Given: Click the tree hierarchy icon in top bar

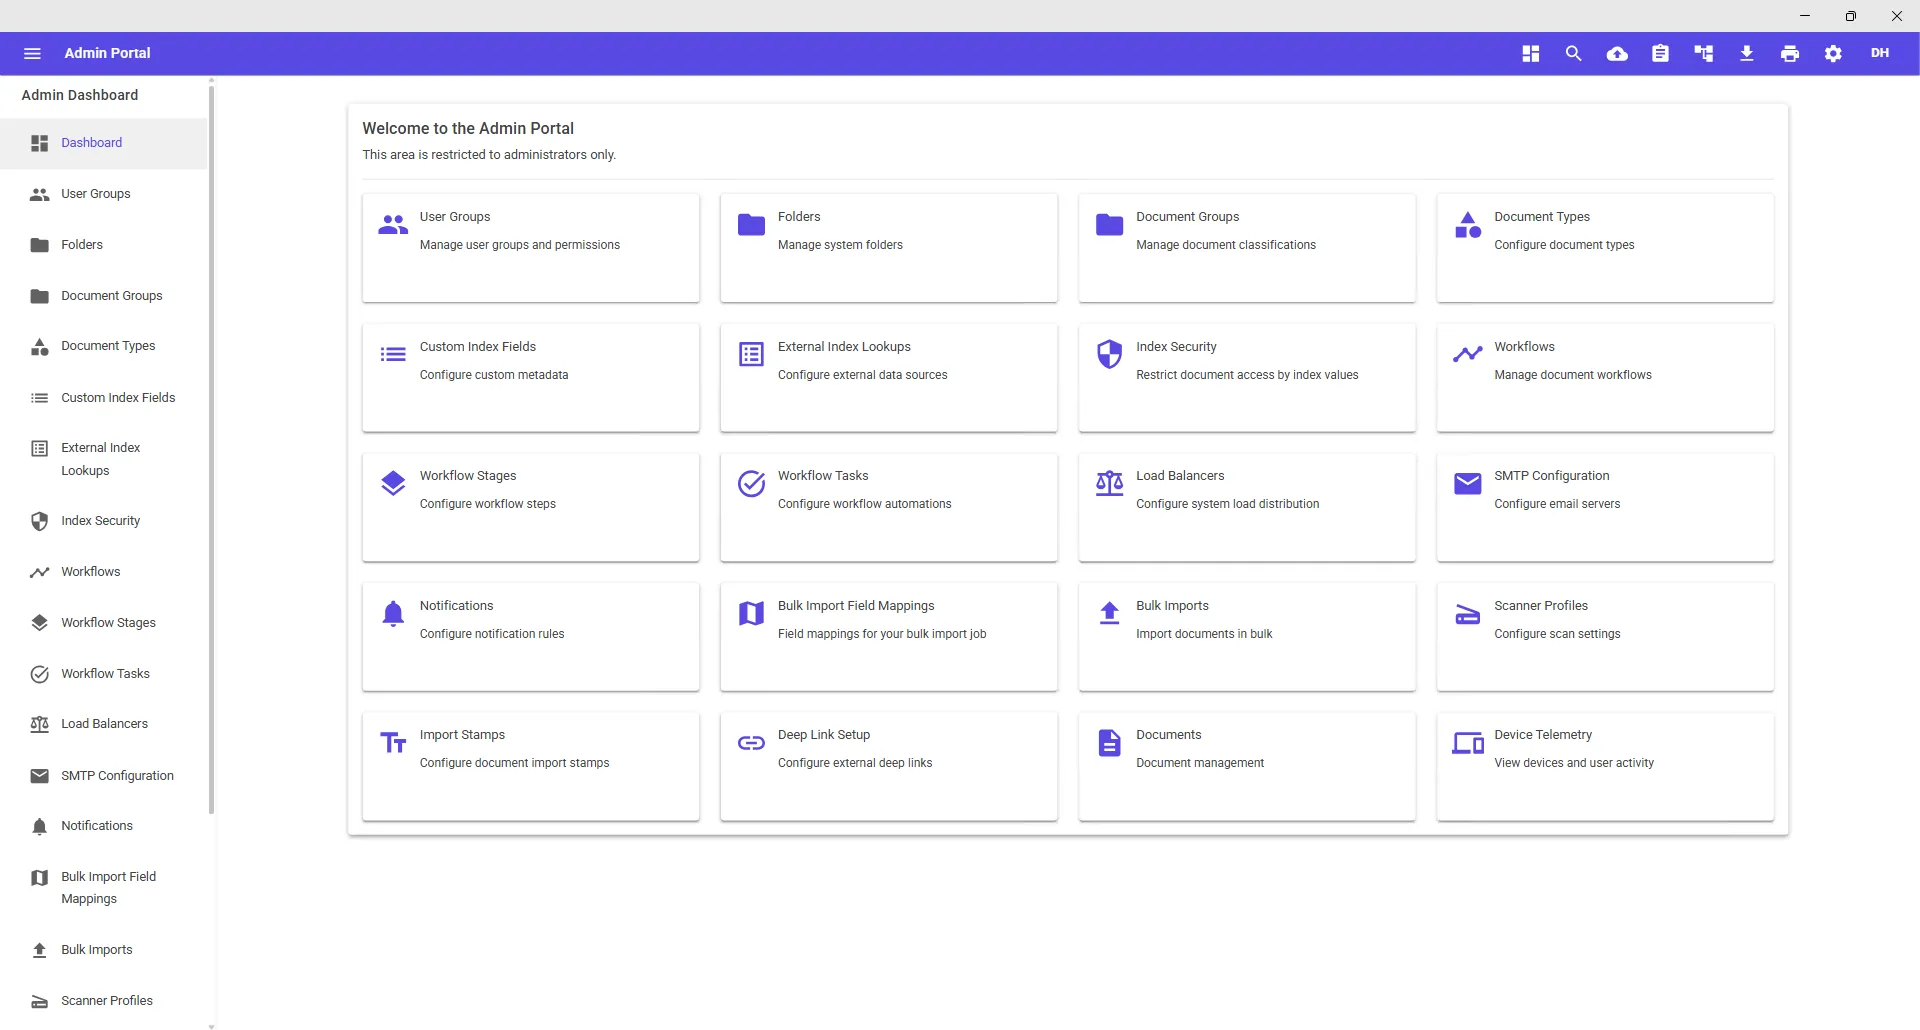Looking at the screenshot, I should coord(1703,53).
